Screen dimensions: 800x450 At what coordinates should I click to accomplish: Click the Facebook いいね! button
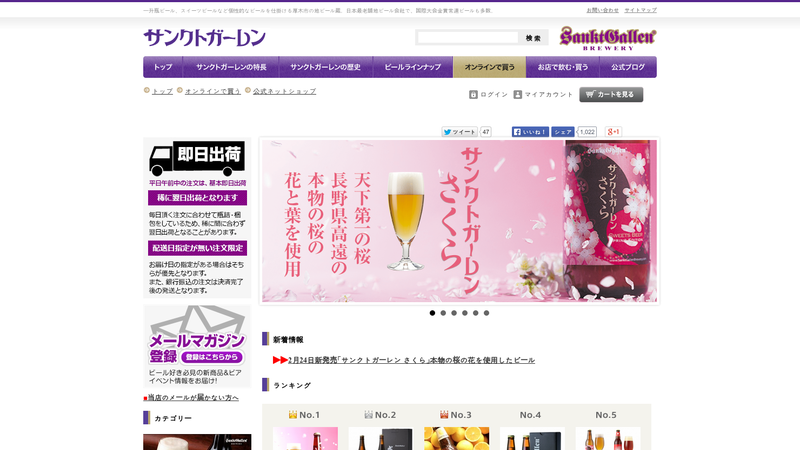pyautogui.click(x=530, y=132)
